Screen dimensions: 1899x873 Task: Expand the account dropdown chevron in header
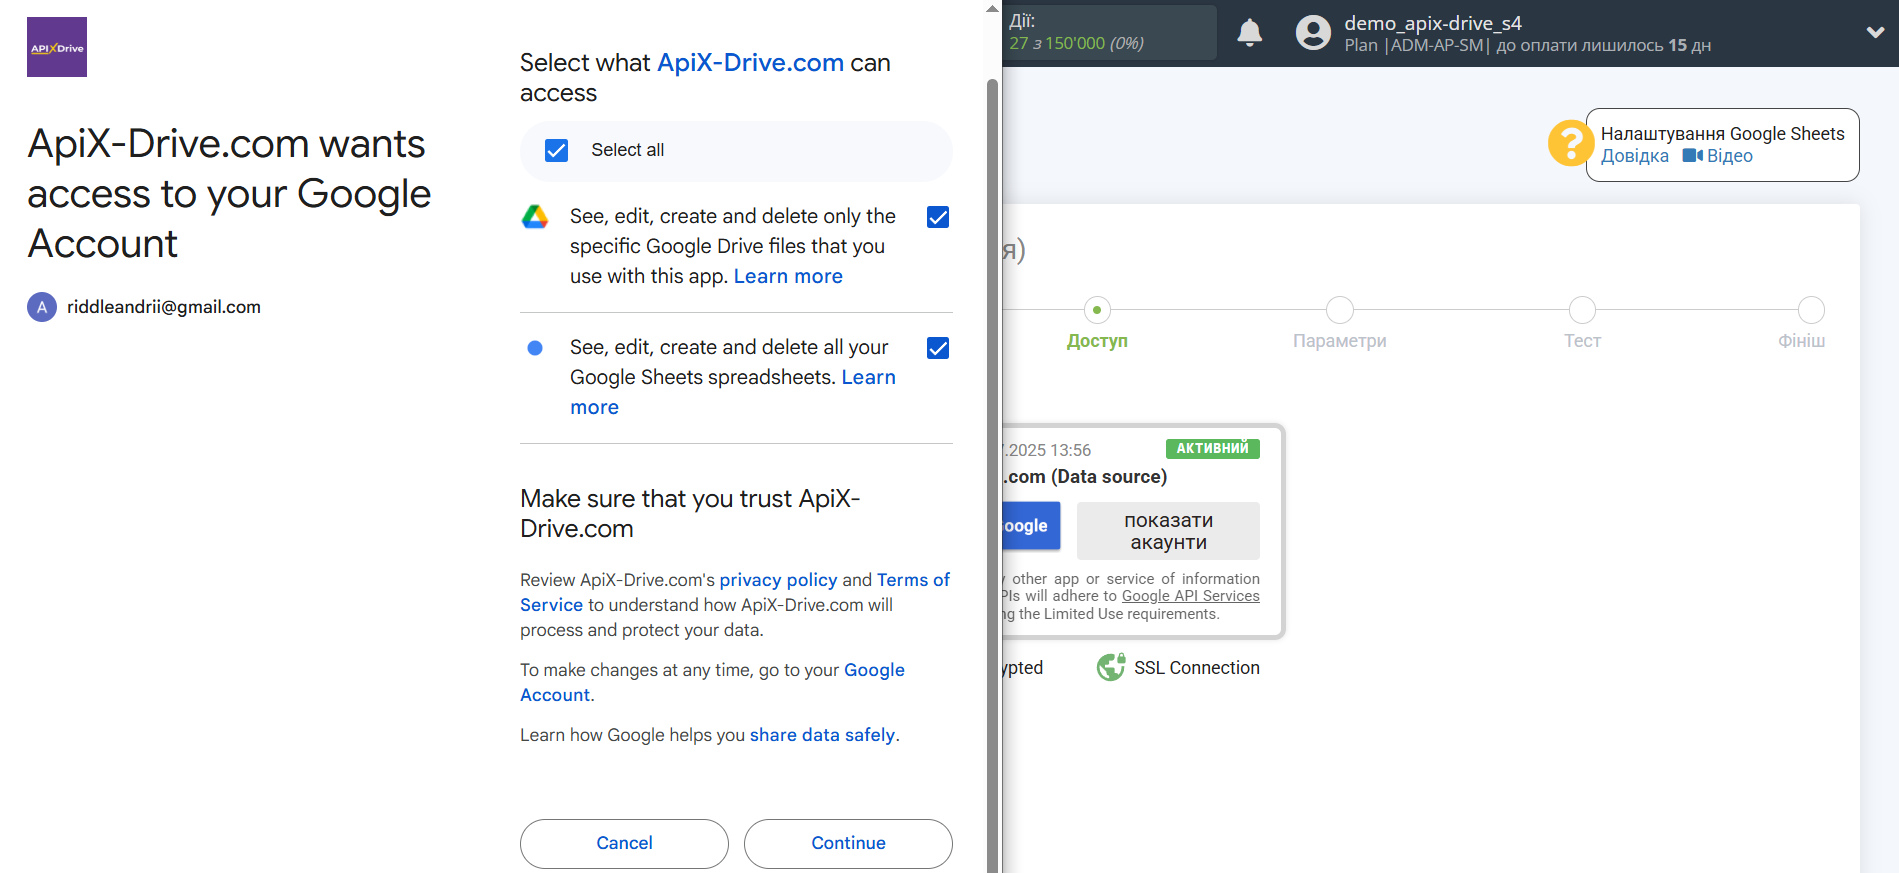(1875, 32)
